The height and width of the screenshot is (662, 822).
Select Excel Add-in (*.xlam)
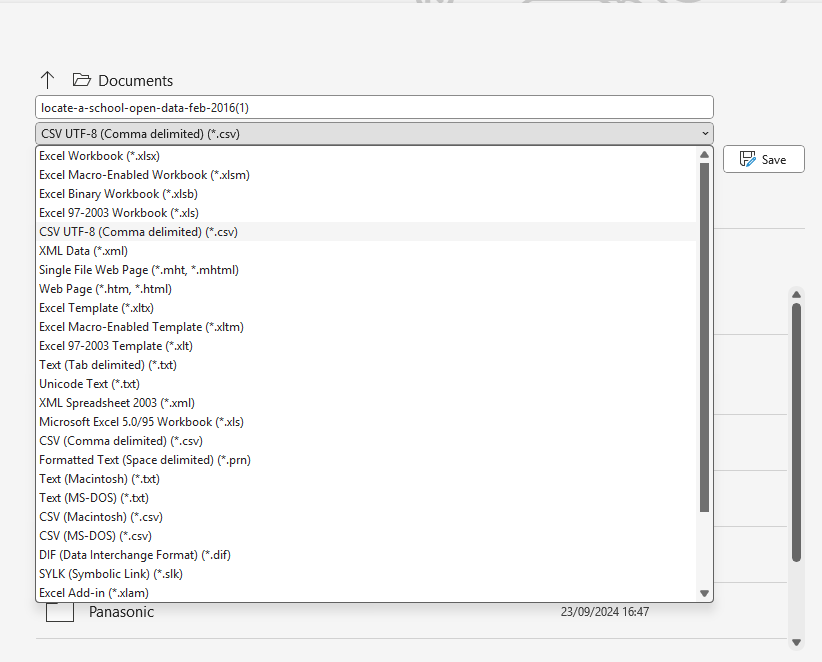367,593
